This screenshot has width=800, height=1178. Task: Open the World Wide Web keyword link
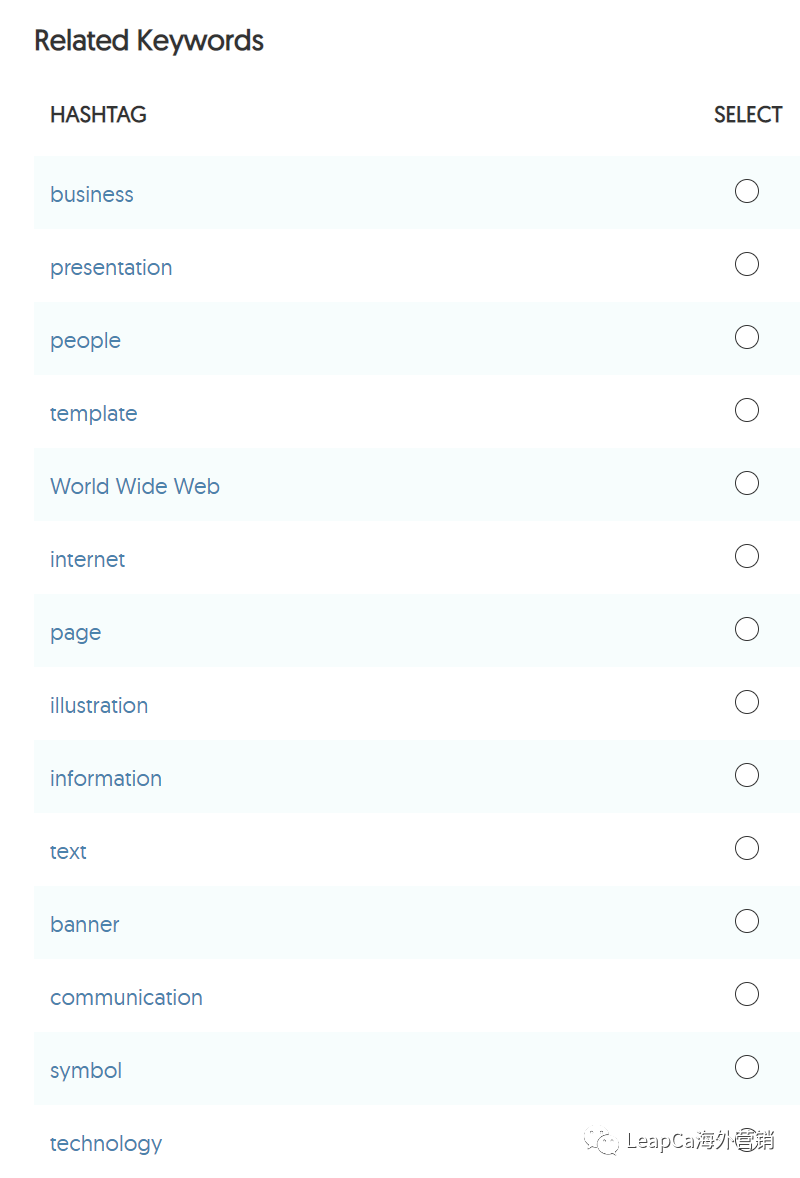135,486
